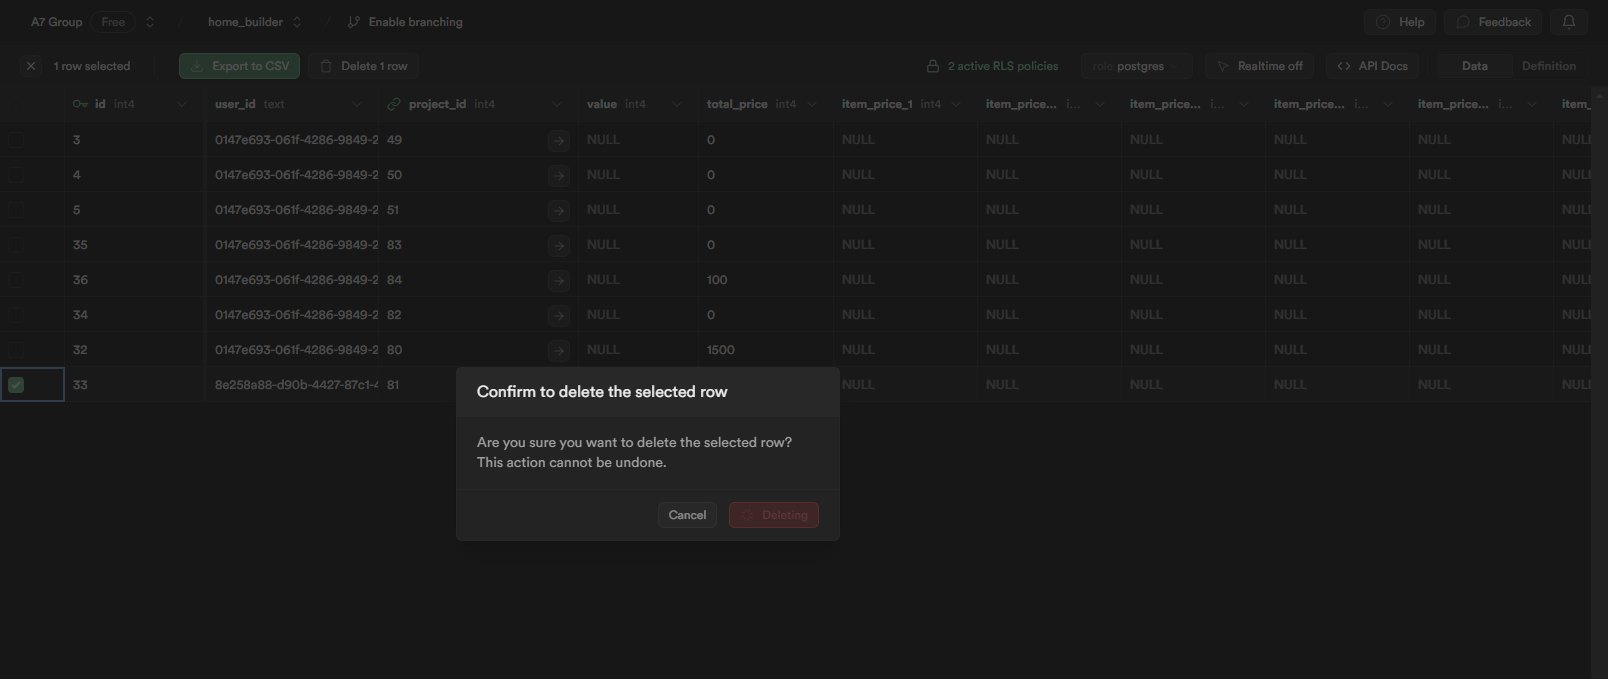This screenshot has height=679, width=1608.
Task: Follow foreign key arrow for project_id 51
Action: point(559,211)
